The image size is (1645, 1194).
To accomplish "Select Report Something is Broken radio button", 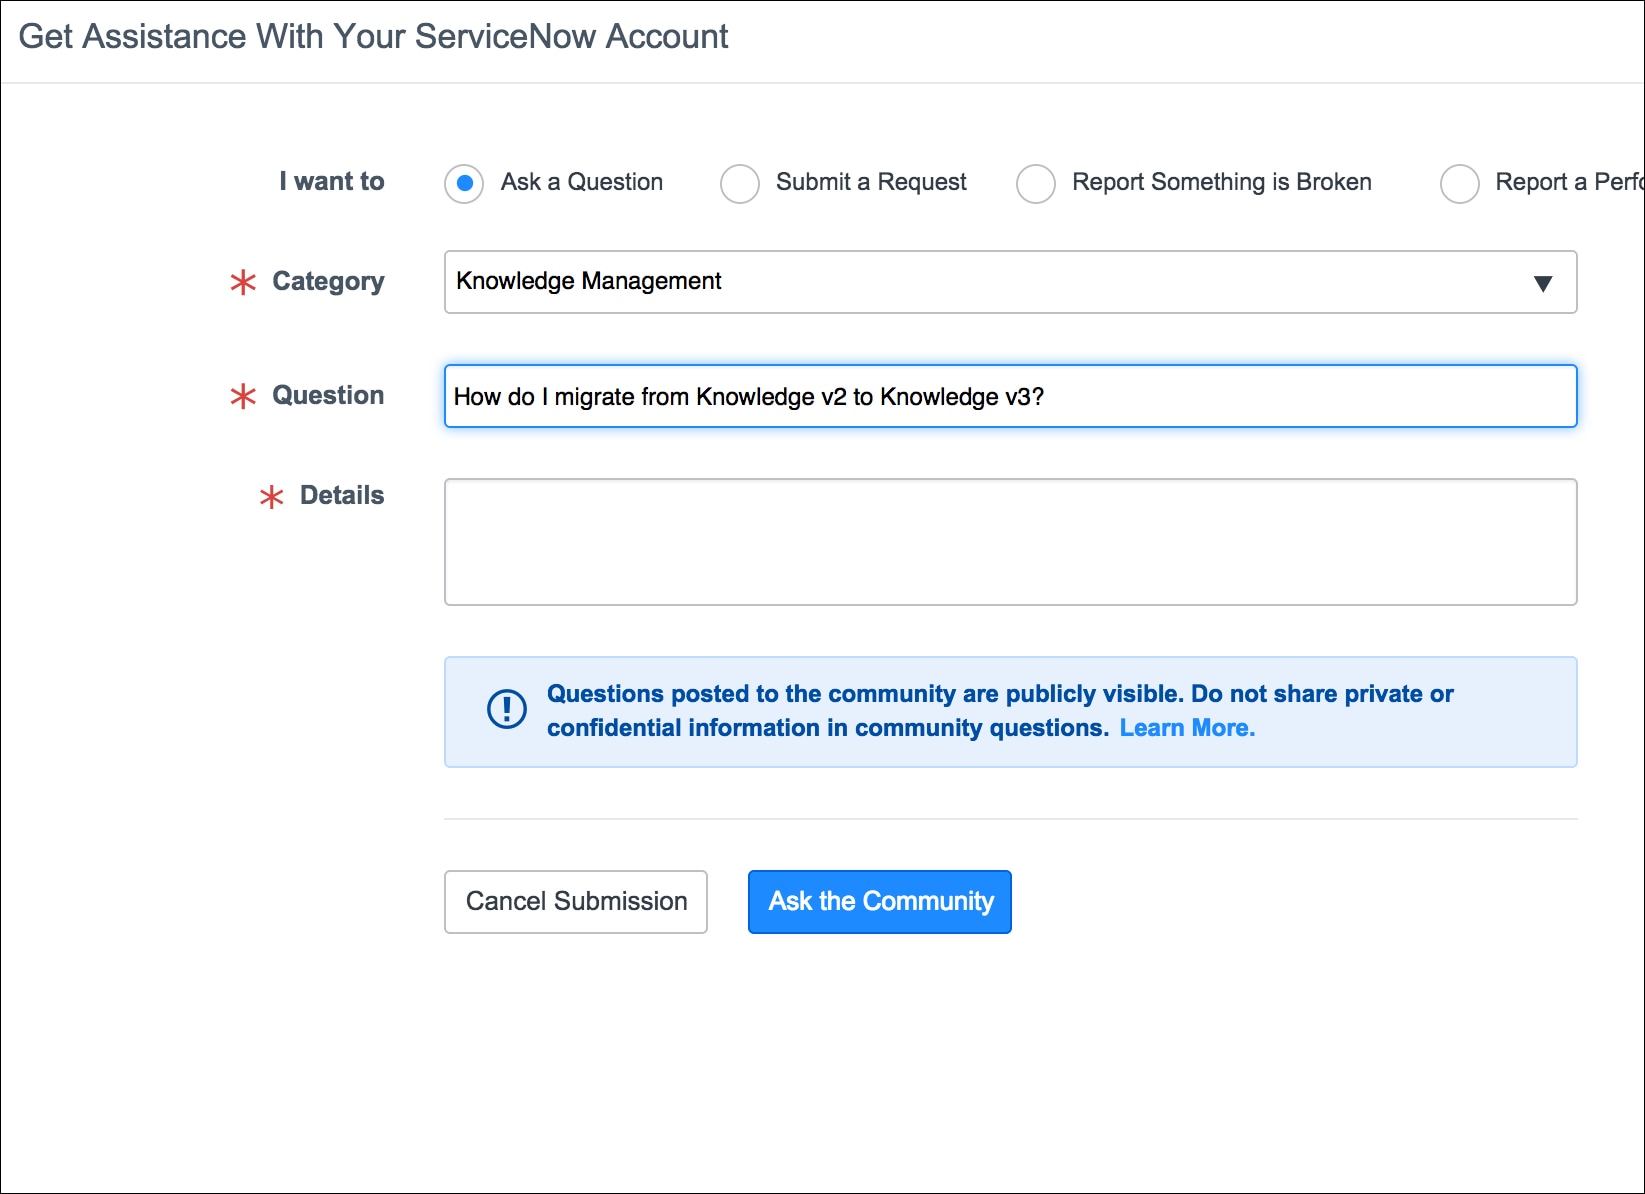I will (x=1035, y=183).
